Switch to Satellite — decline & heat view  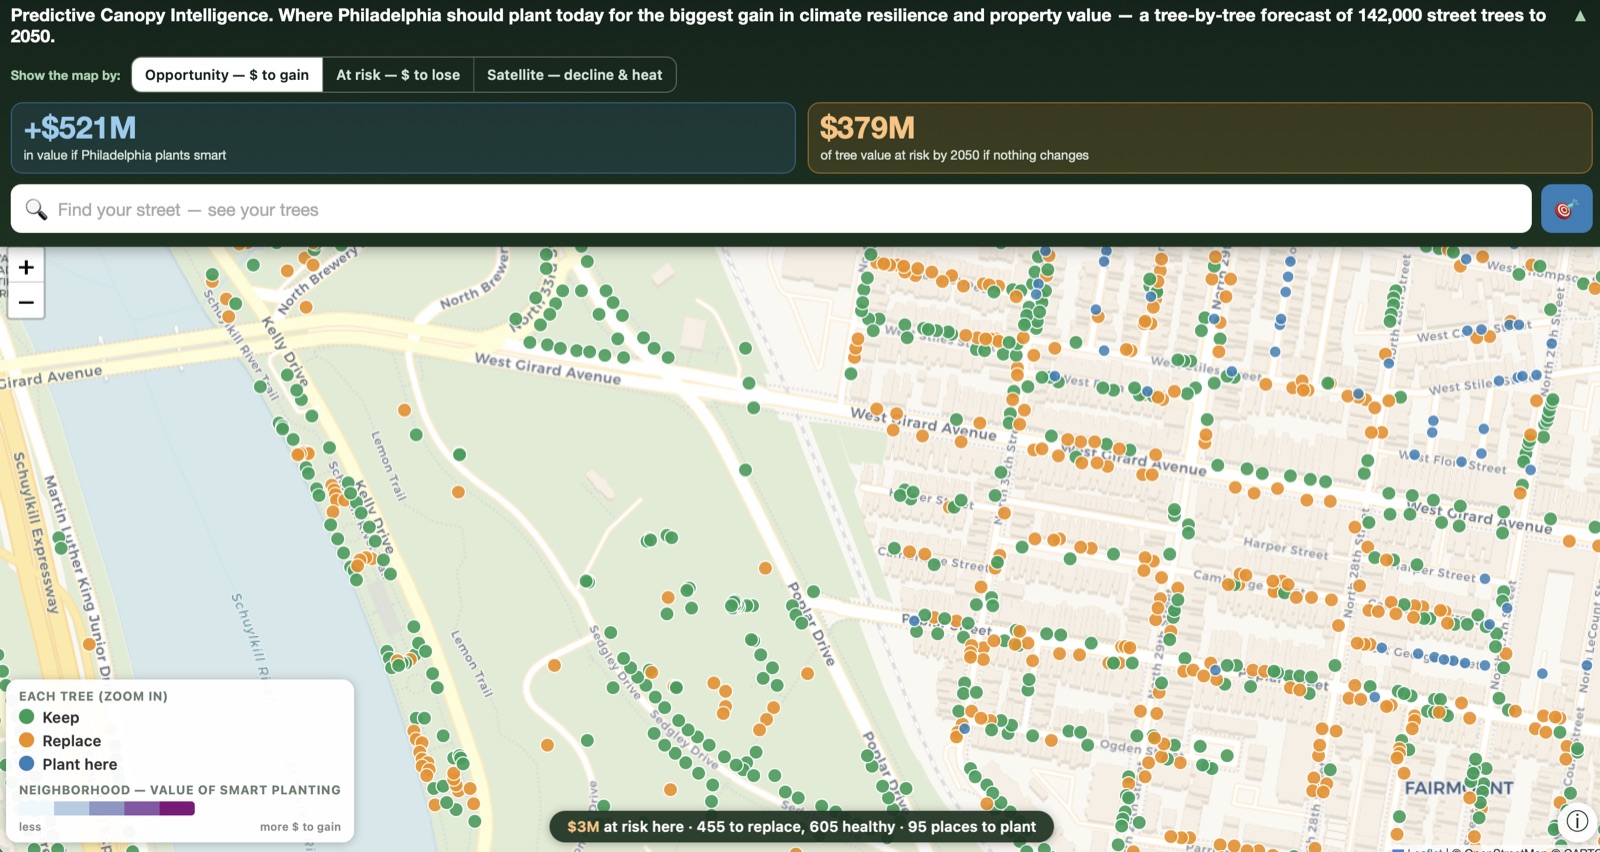575,75
